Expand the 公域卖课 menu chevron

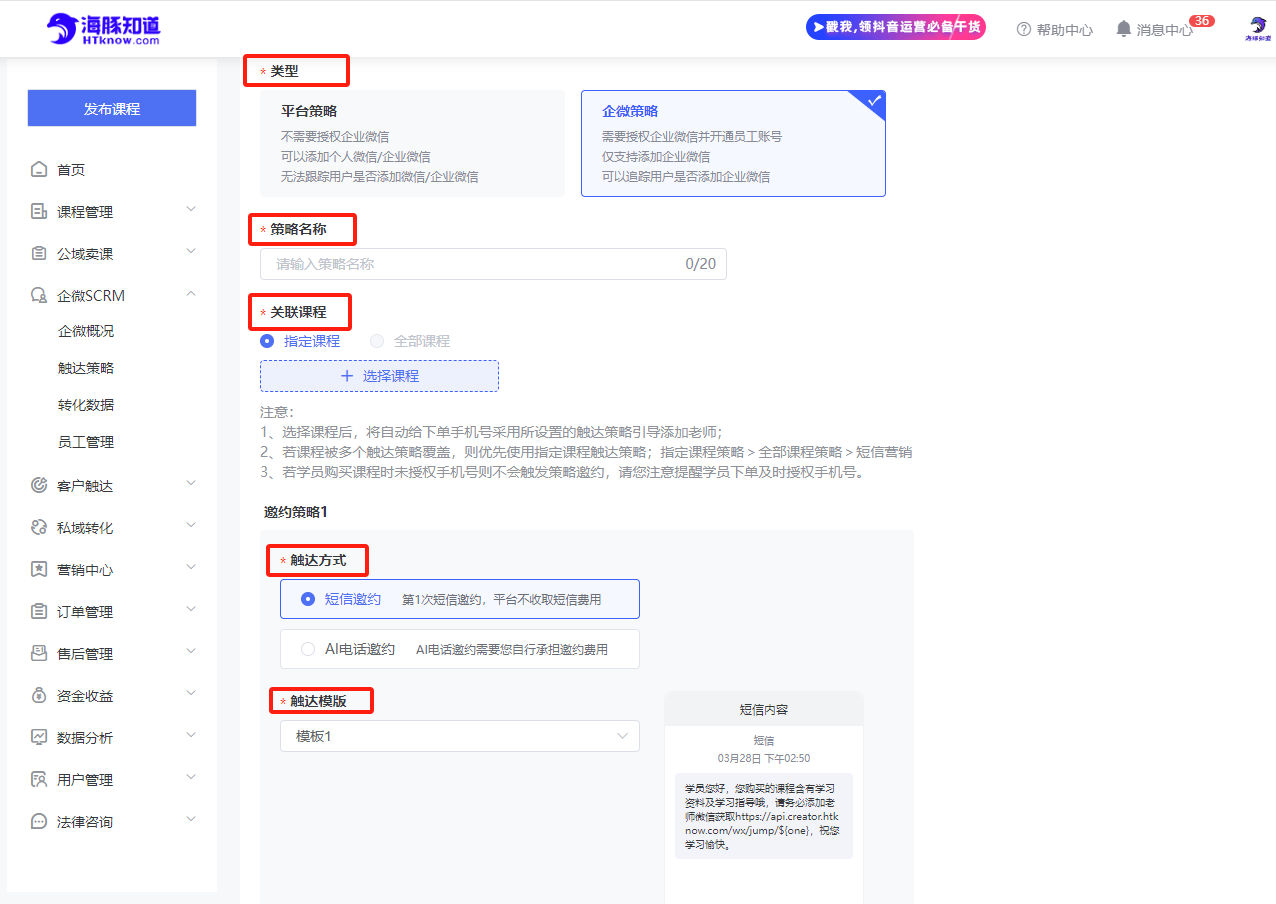(191, 251)
